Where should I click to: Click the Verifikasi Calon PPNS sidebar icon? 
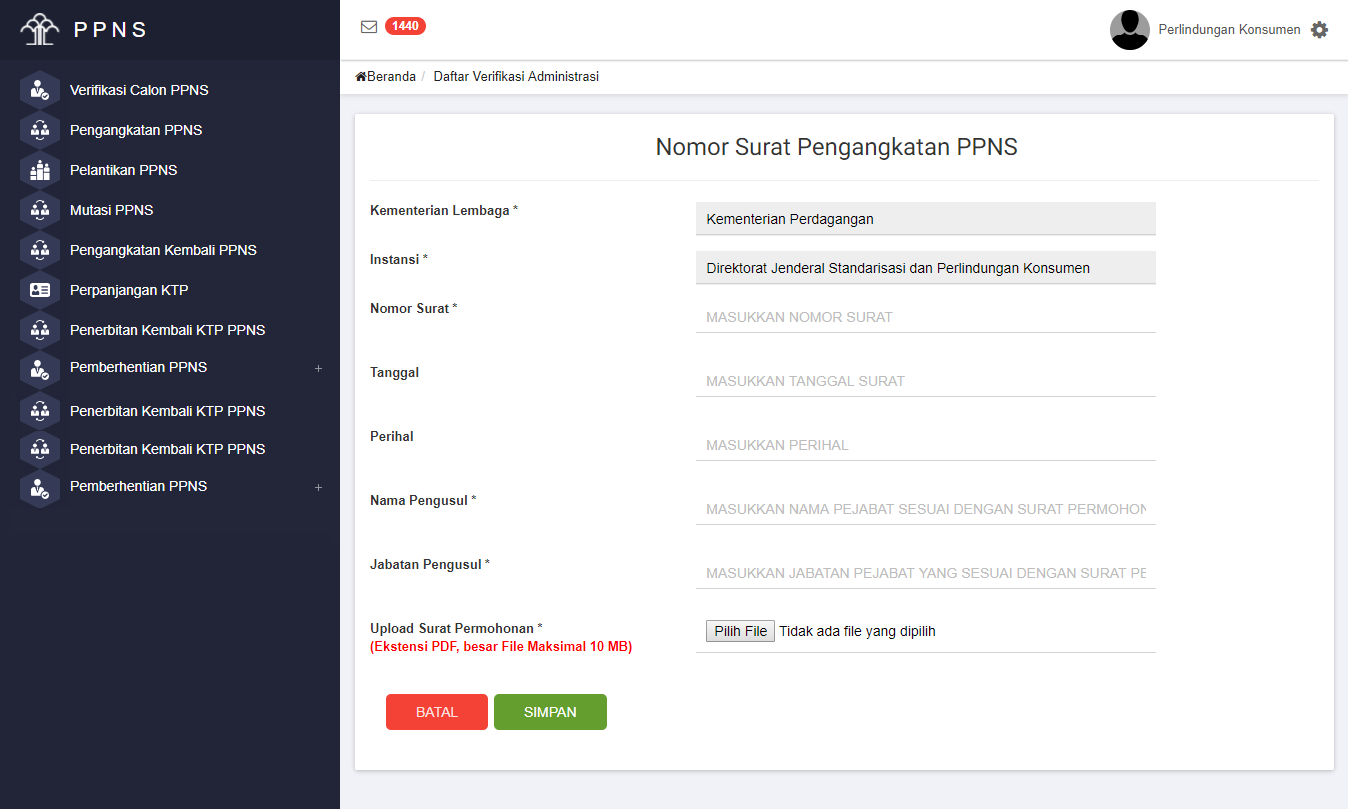coord(40,90)
